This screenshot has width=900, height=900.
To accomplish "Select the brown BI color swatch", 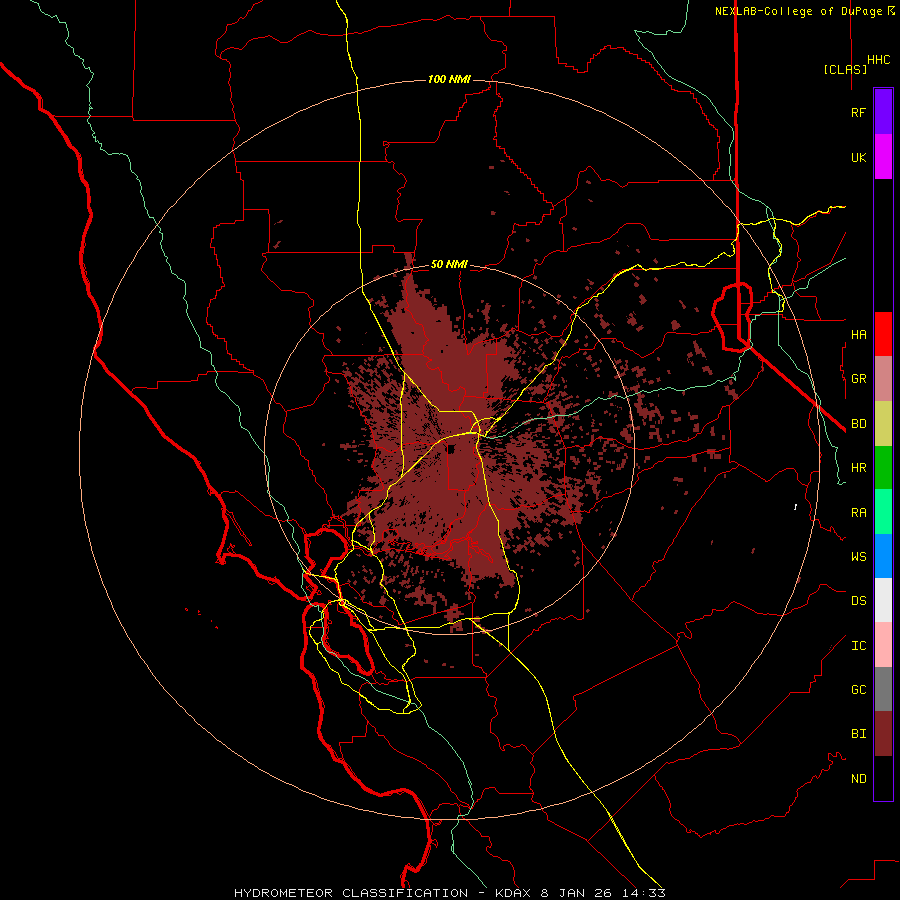I will click(883, 734).
